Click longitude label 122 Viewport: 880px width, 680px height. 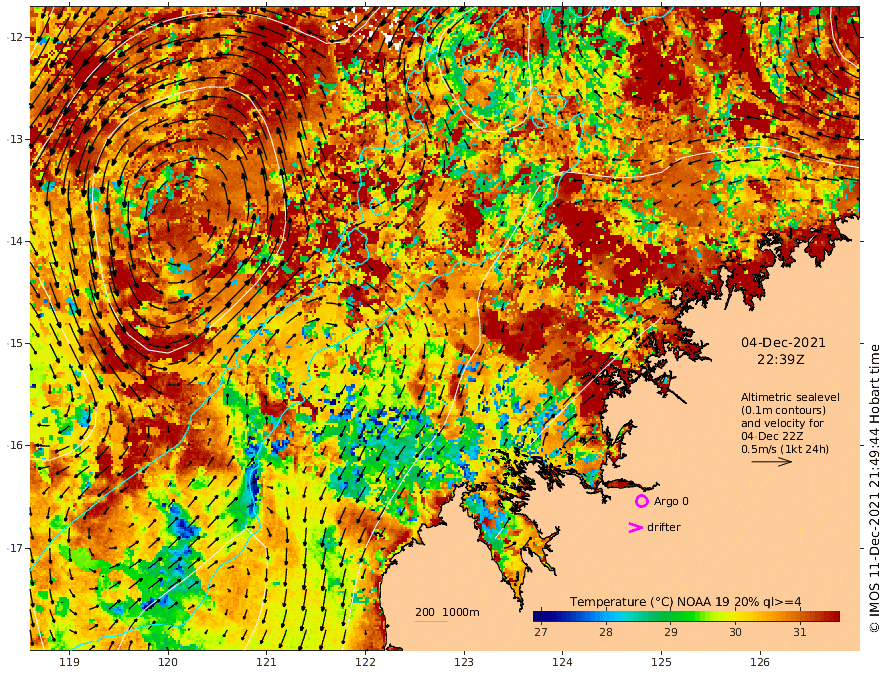[x=365, y=662]
